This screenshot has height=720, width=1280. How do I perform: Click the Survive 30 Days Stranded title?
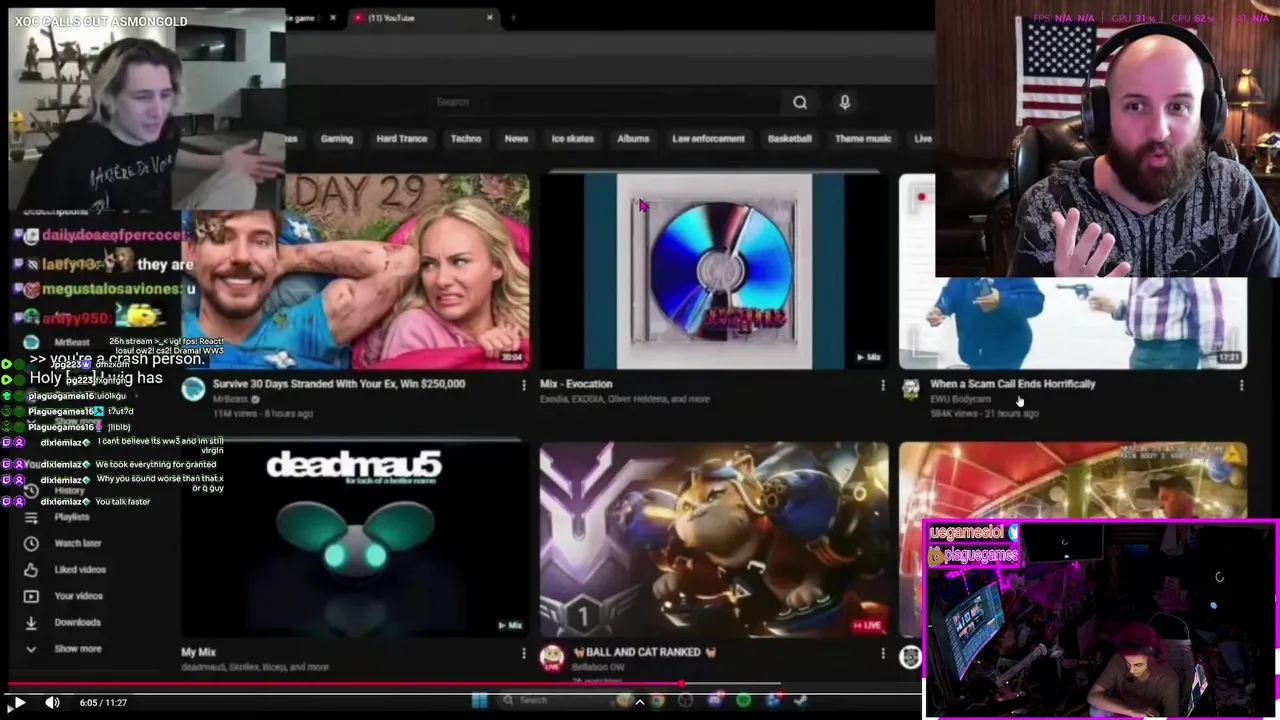pos(339,384)
